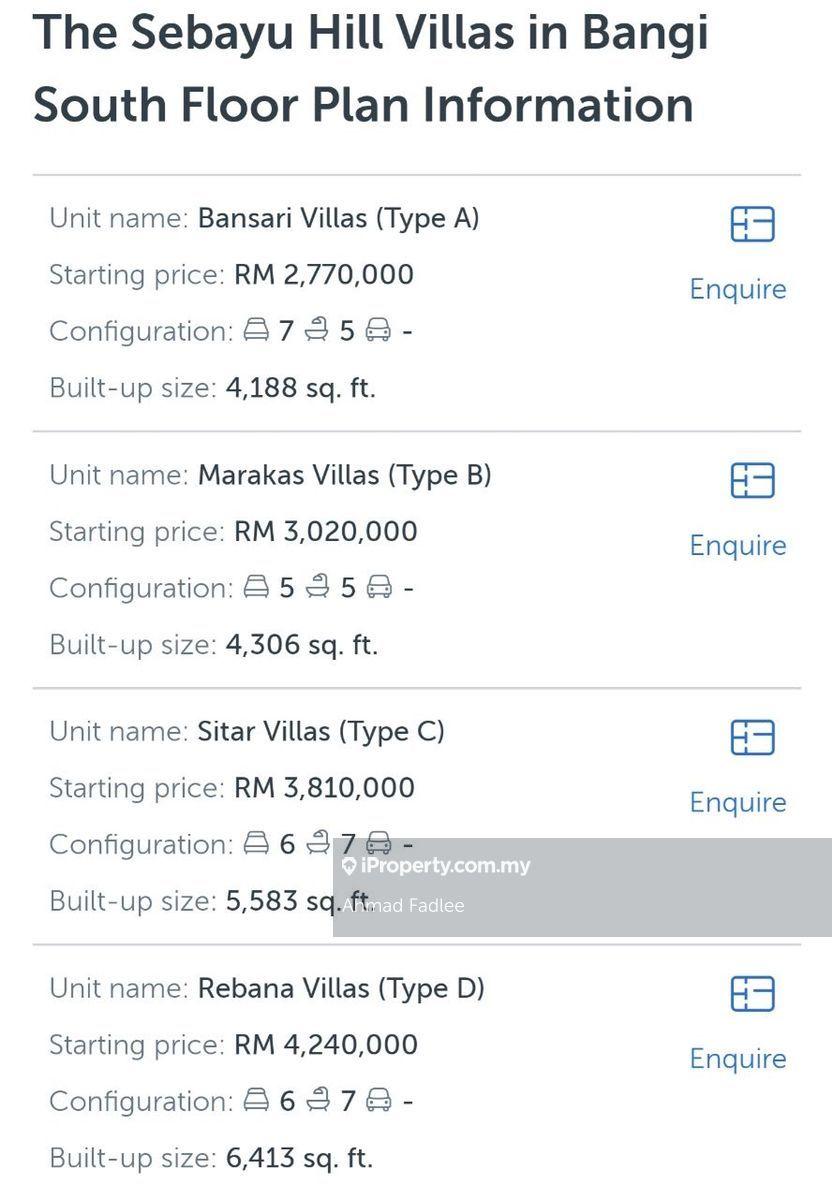
Task: Click bathtub icon in Rebana Villas configuration
Action: tap(318, 1100)
